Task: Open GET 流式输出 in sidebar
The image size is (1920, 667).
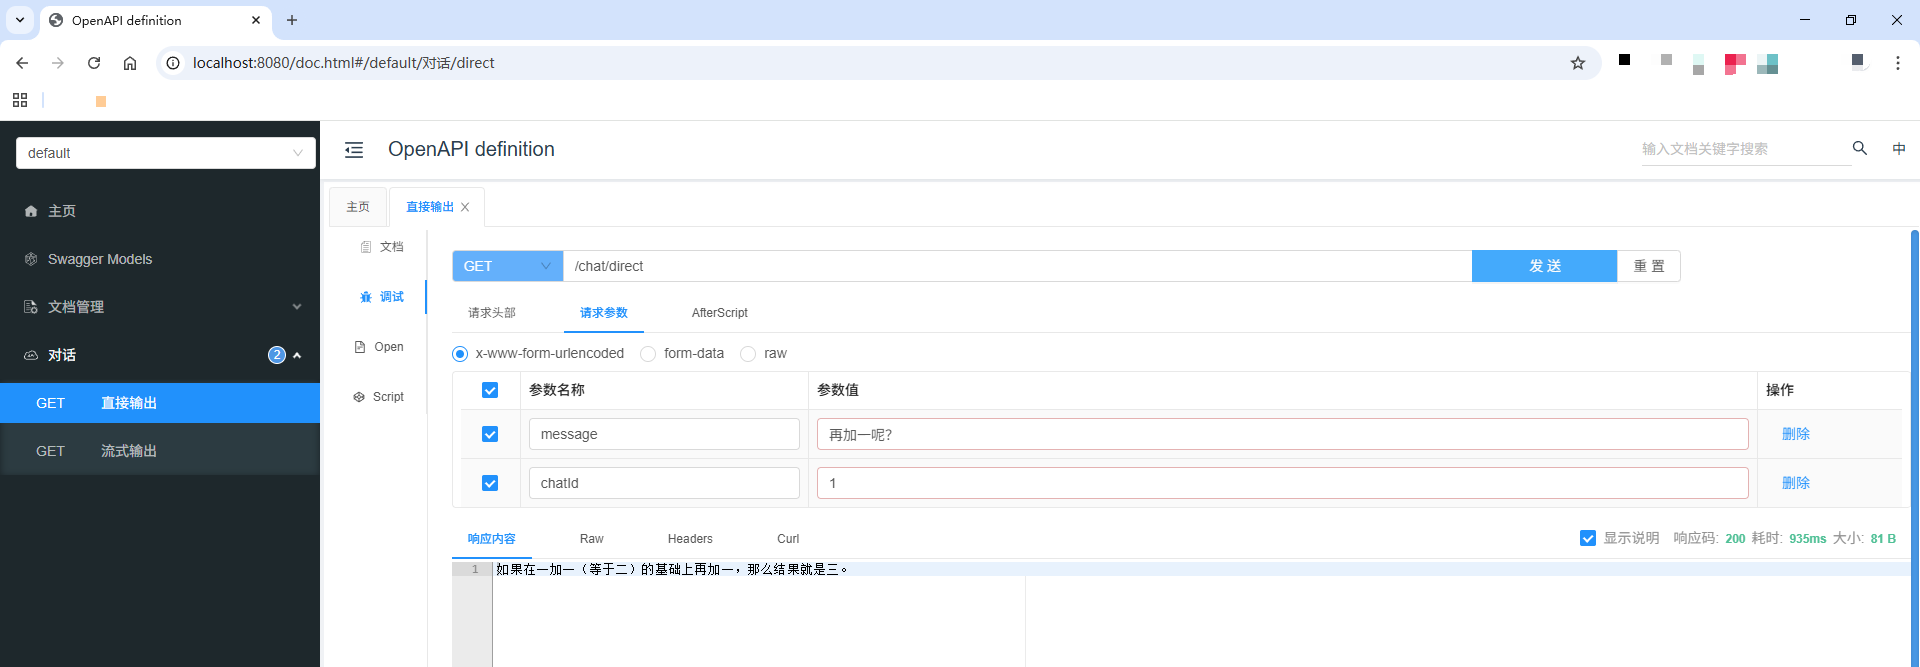Action: [160, 451]
